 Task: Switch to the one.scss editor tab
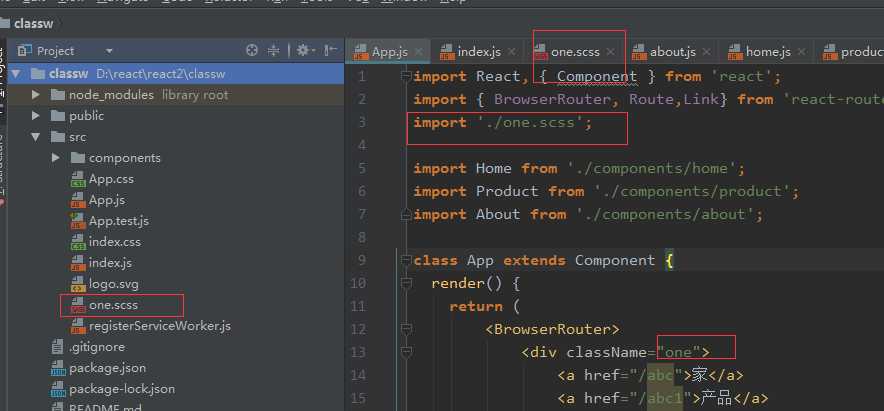pyautogui.click(x=575, y=51)
